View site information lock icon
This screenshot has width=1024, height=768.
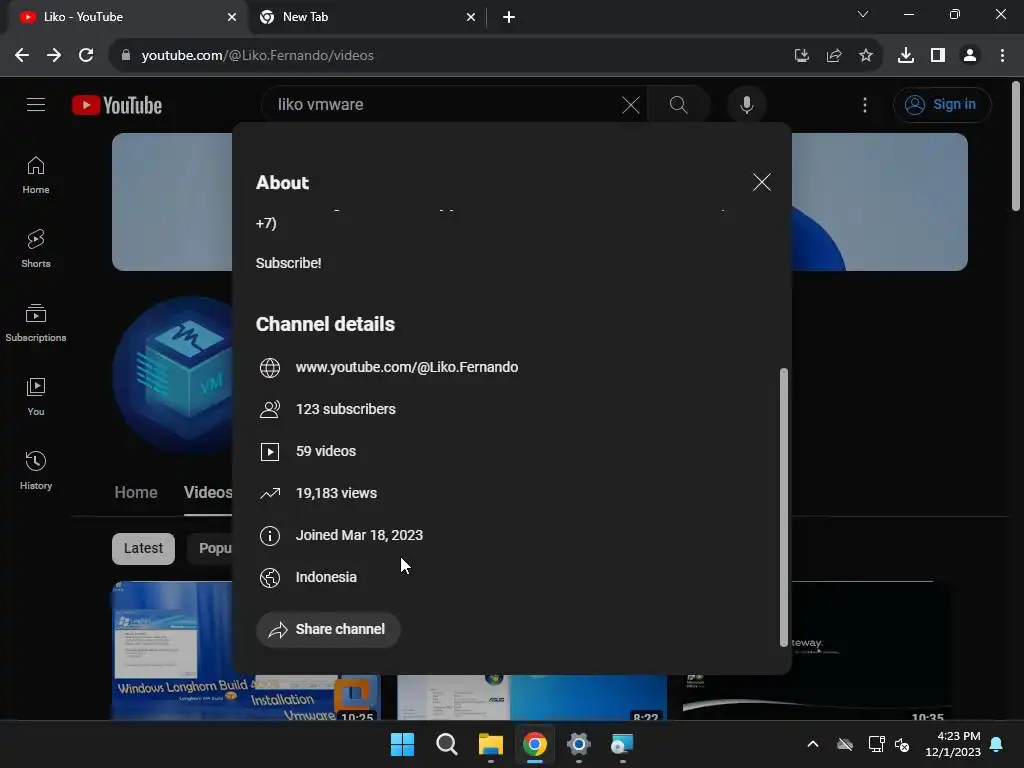pos(125,56)
